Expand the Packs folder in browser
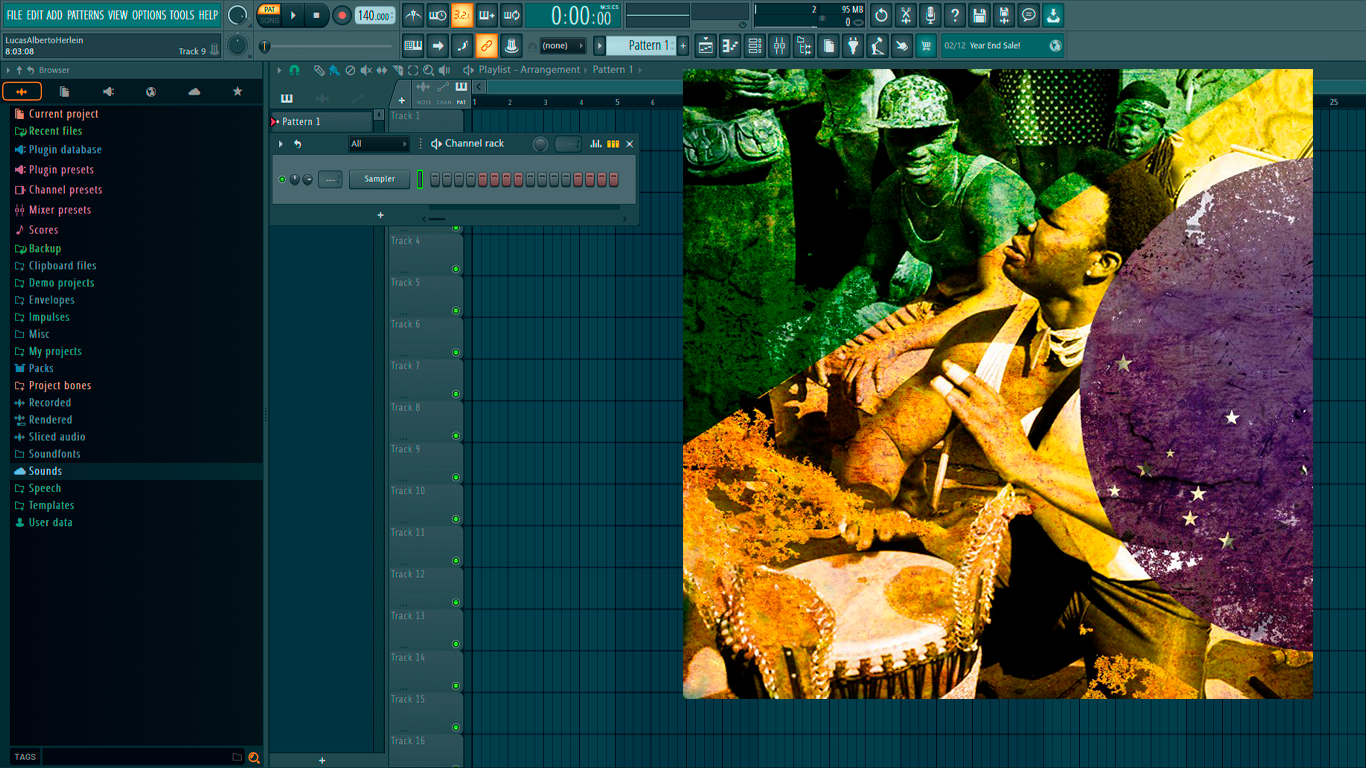 tap(41, 368)
